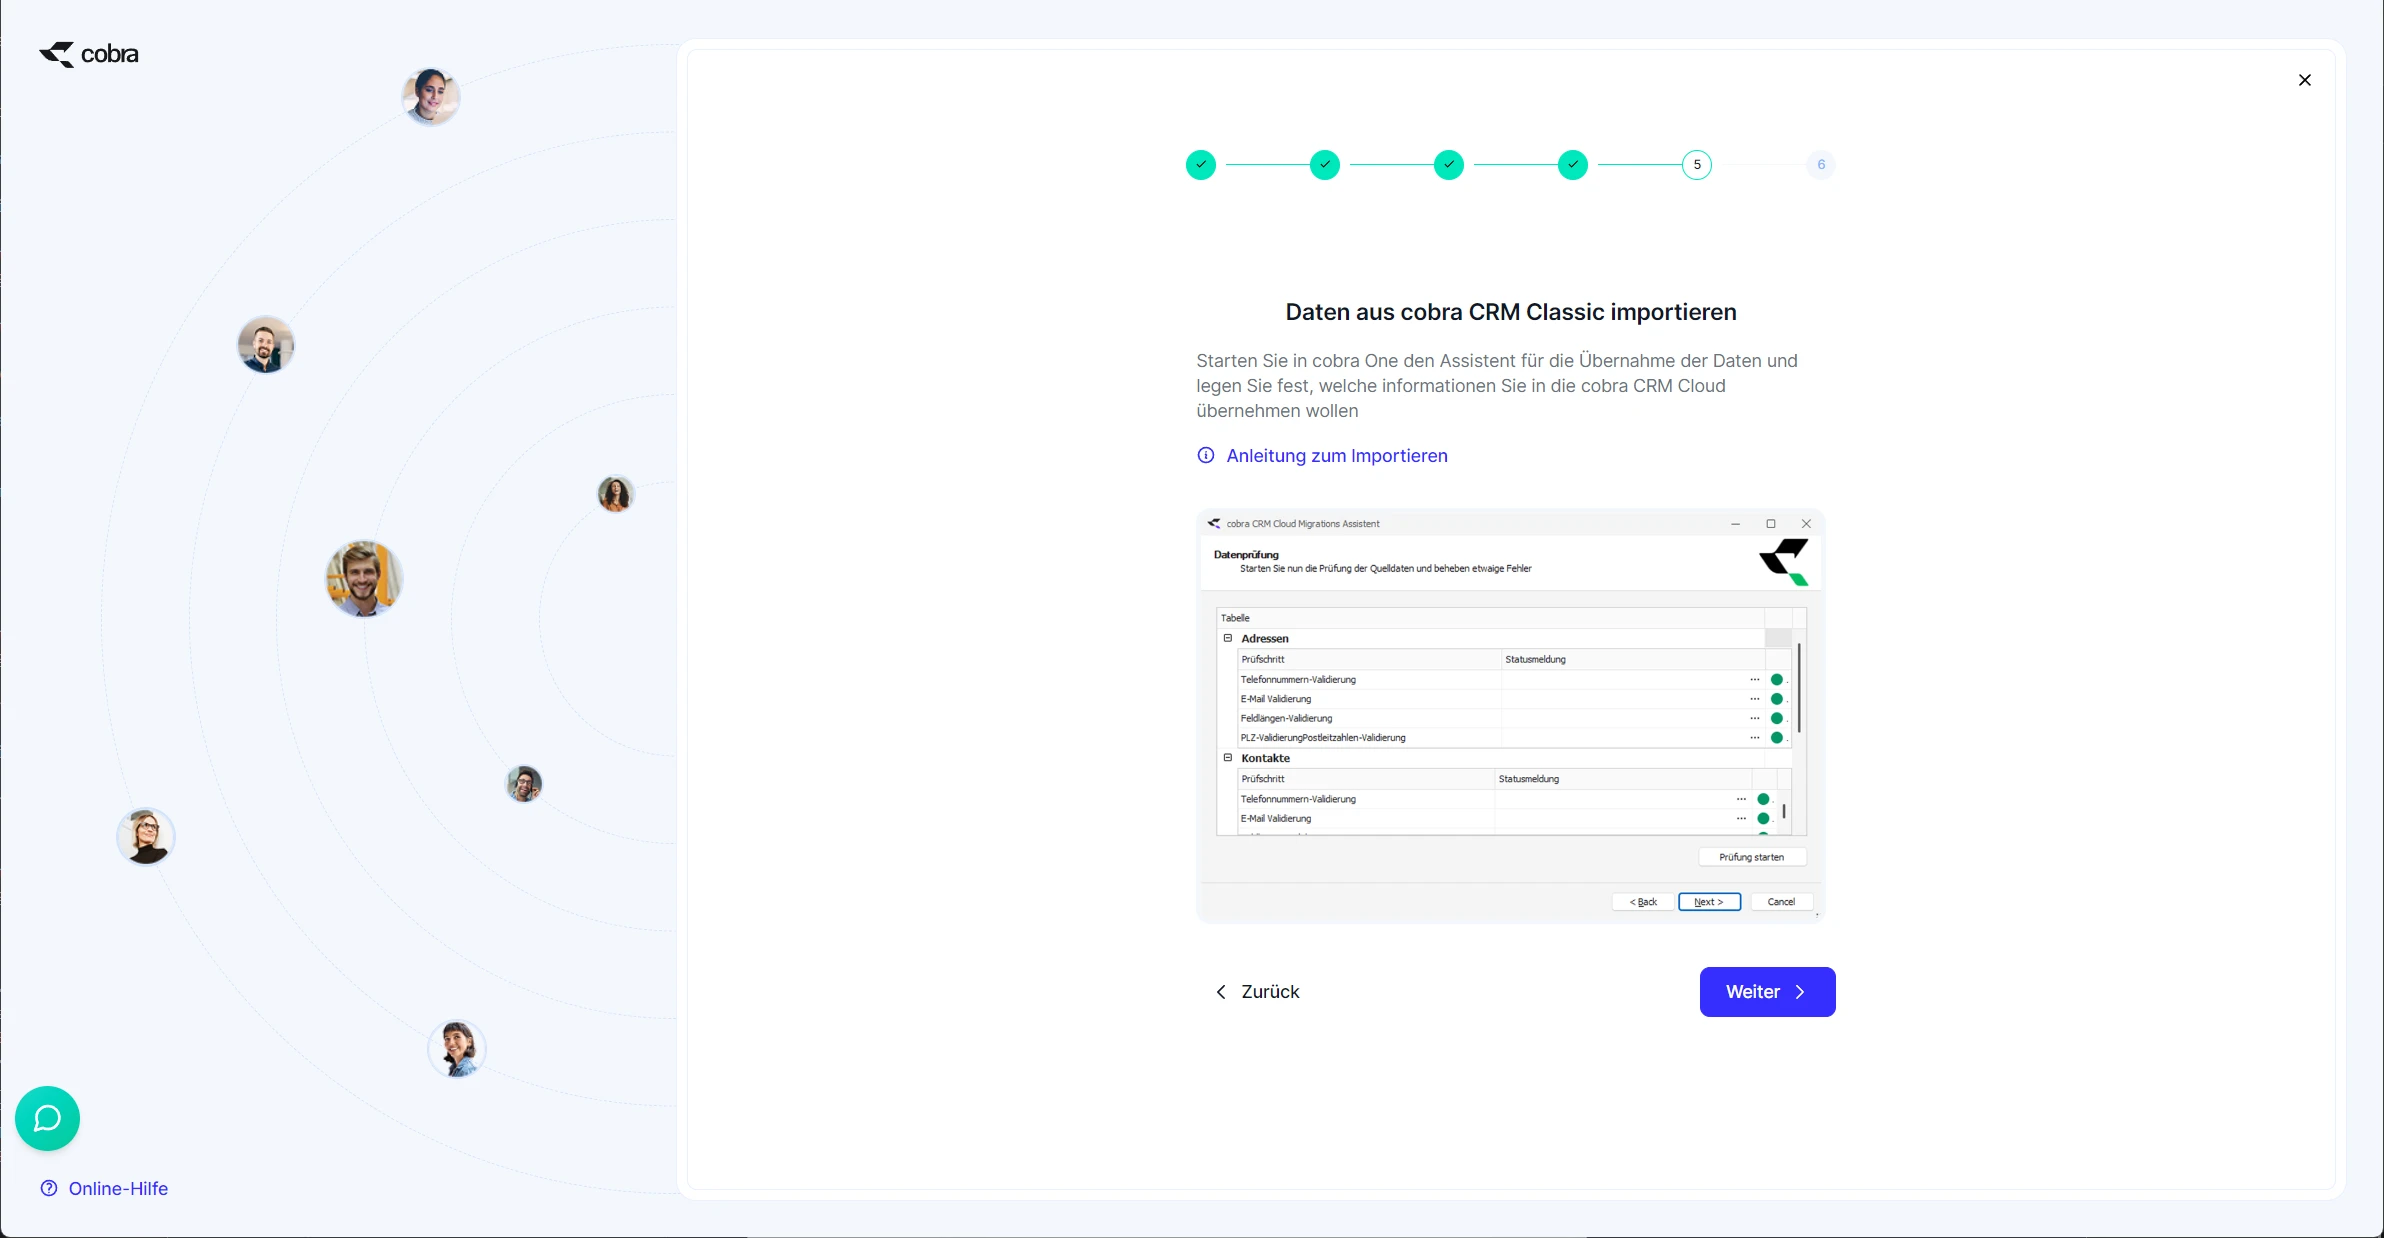Toggle the status indicator beside Feldlängen-Validierung
The width and height of the screenshot is (2384, 1238).
[1777, 717]
